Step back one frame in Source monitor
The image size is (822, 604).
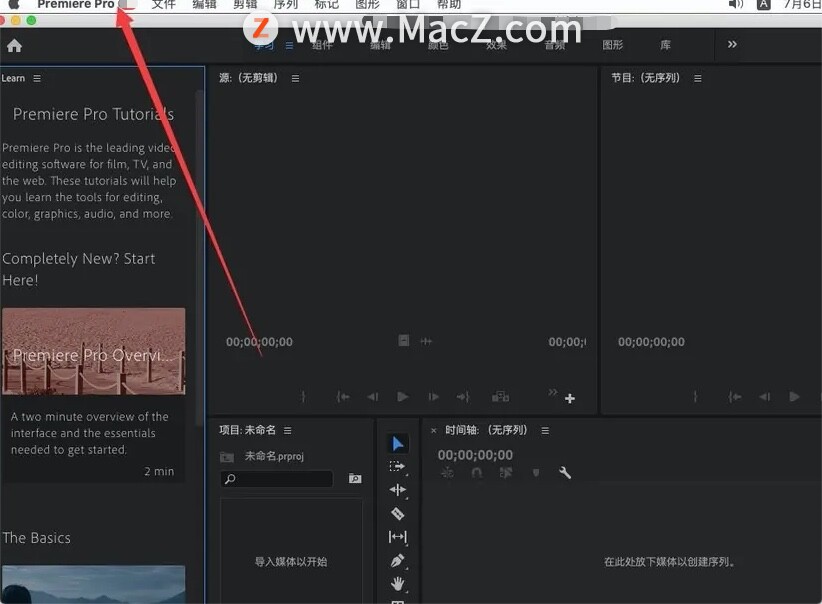click(x=373, y=396)
